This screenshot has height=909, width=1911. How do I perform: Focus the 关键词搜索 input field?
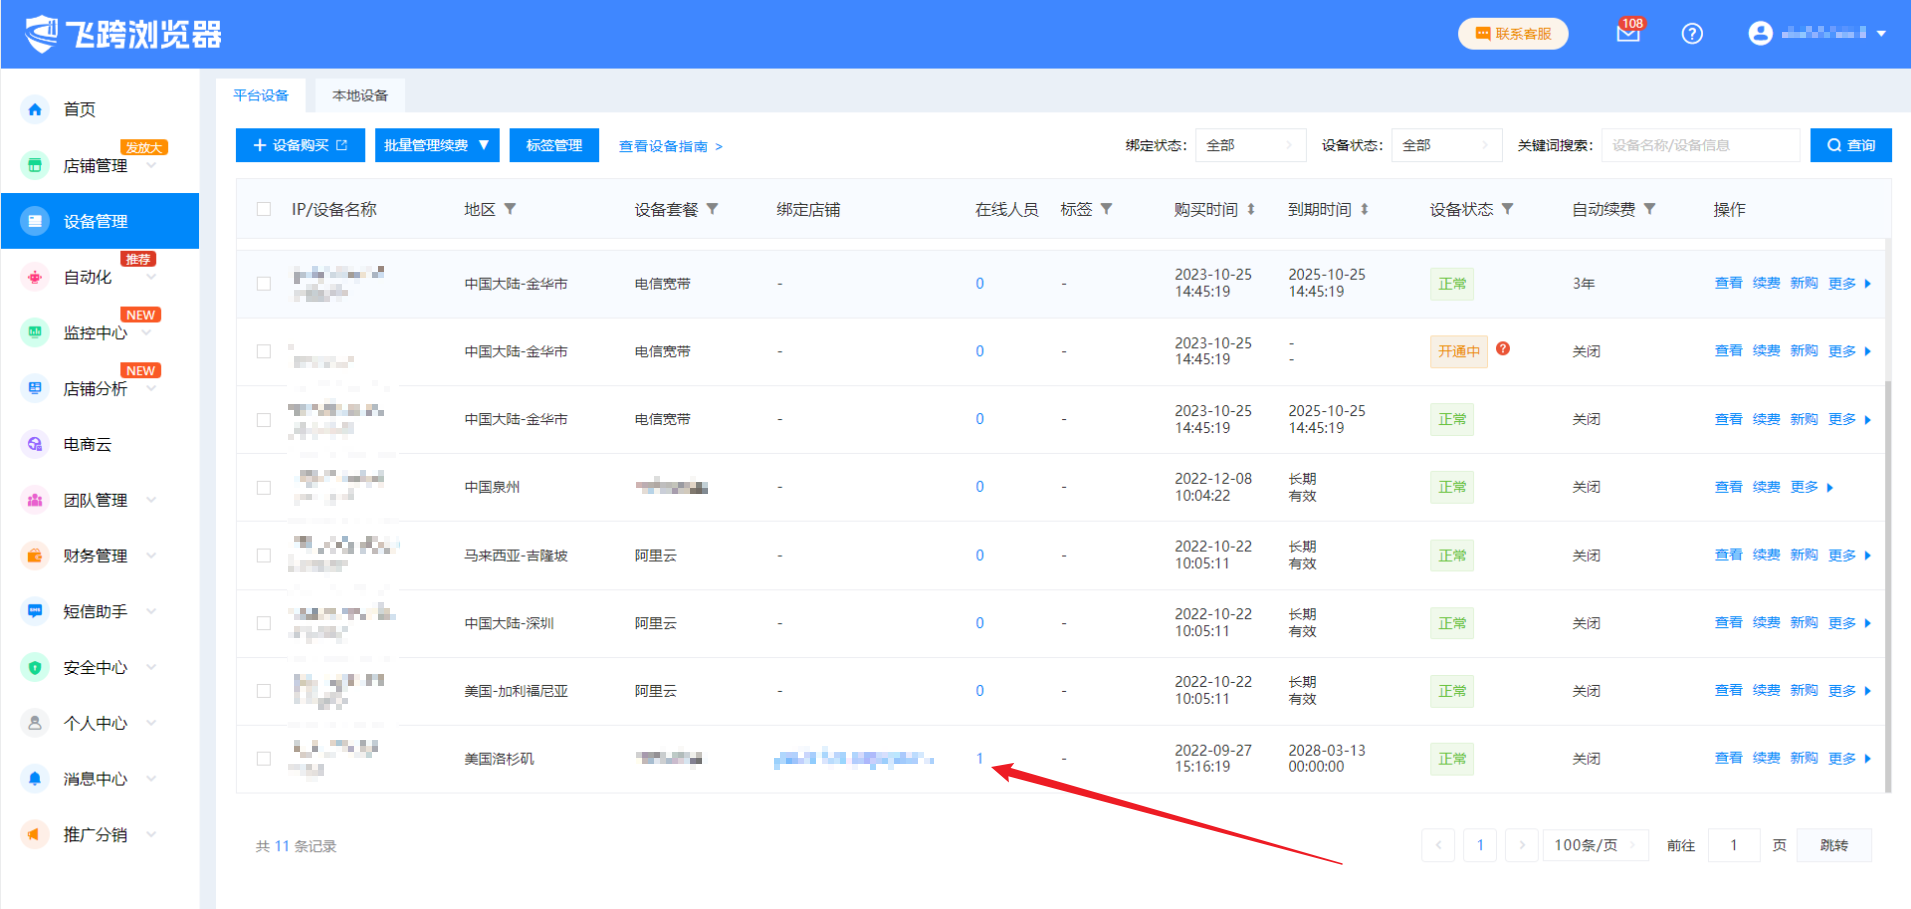[1700, 145]
